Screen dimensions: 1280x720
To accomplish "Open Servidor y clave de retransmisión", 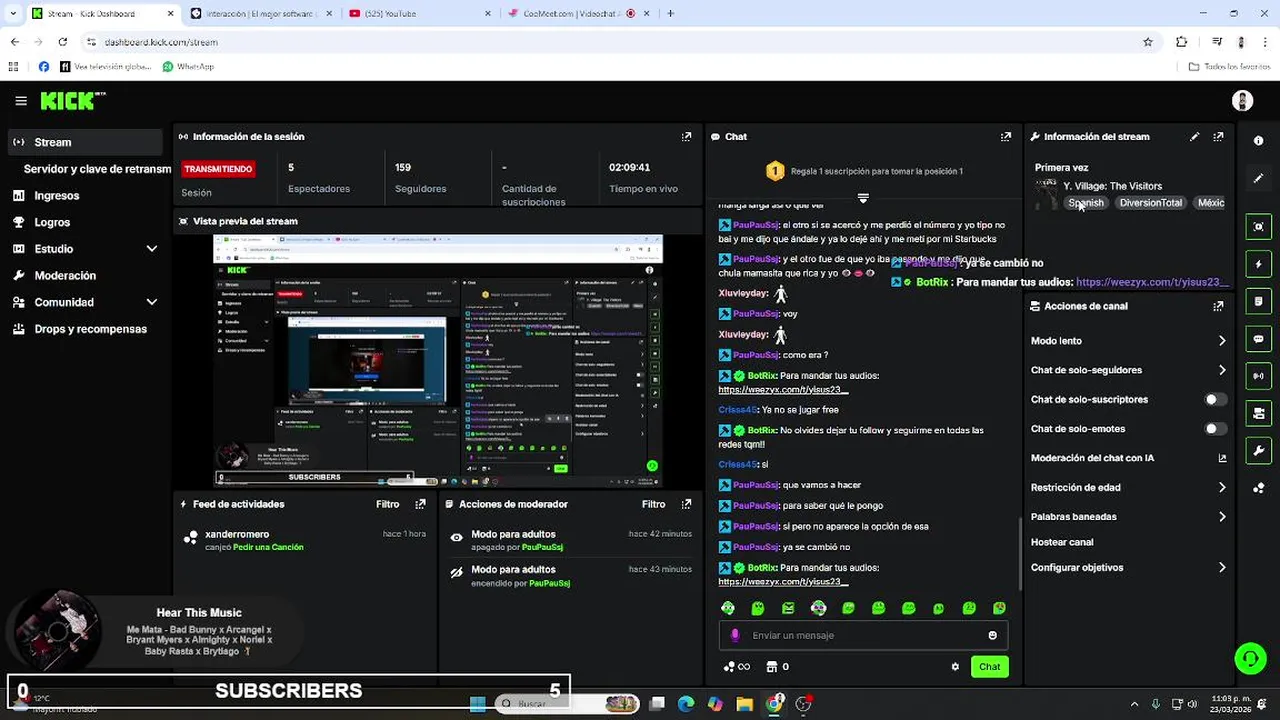I will click(x=97, y=169).
